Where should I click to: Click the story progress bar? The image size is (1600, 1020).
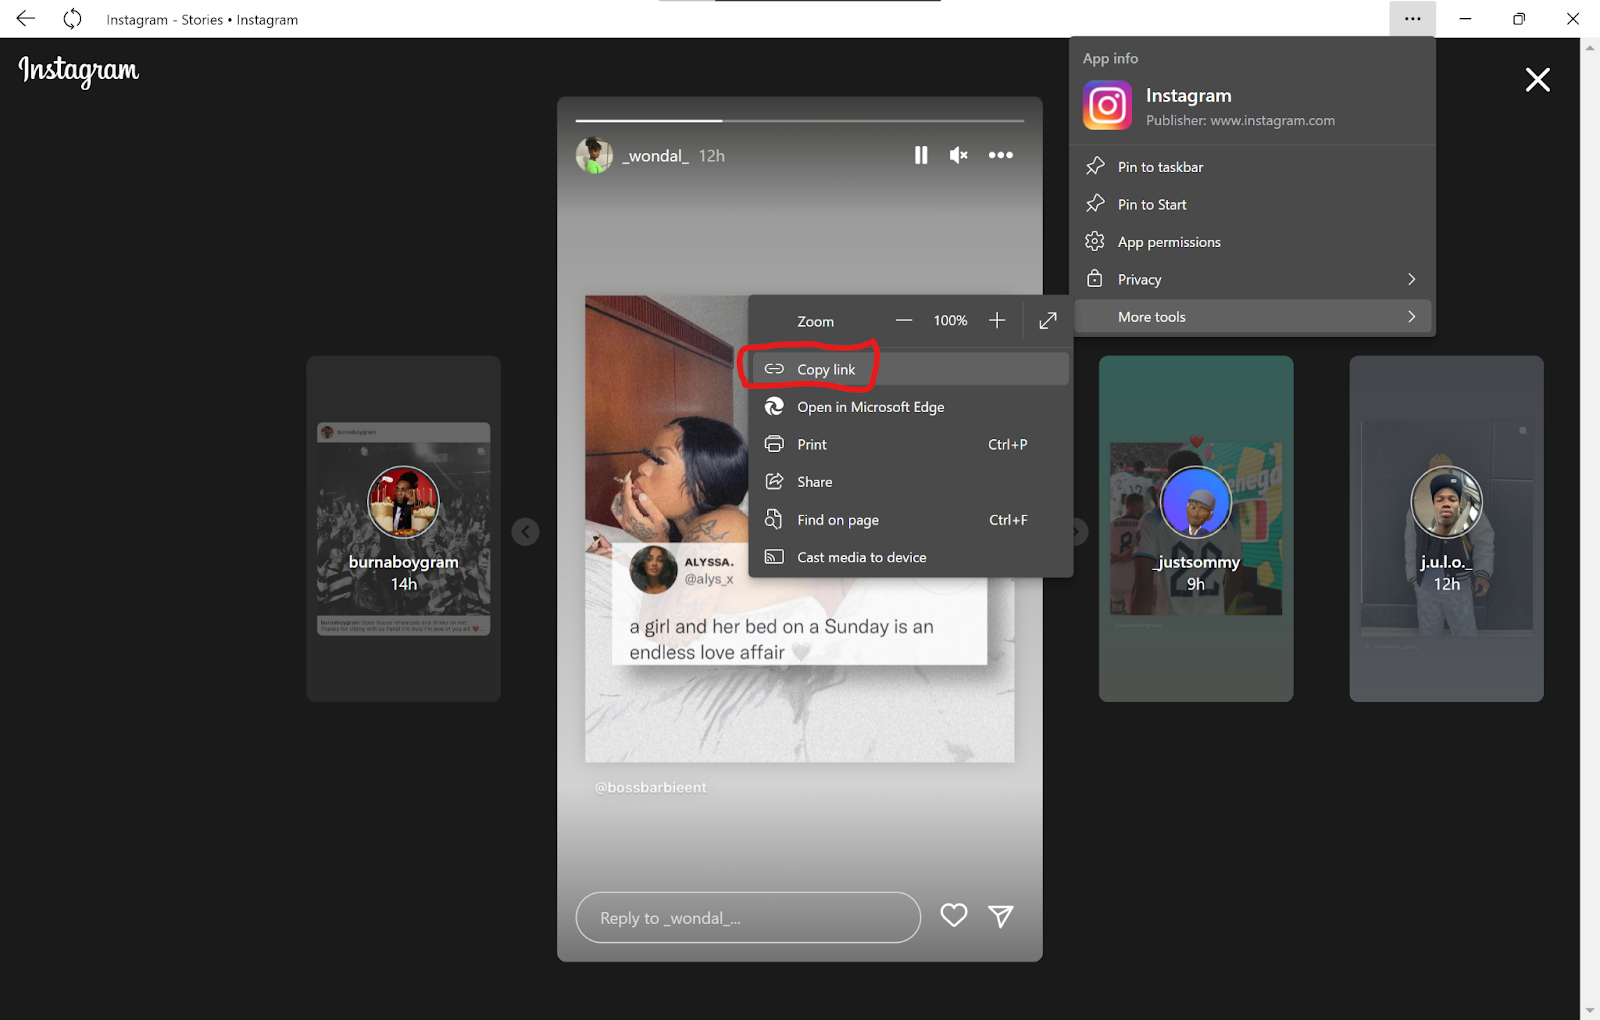point(800,121)
